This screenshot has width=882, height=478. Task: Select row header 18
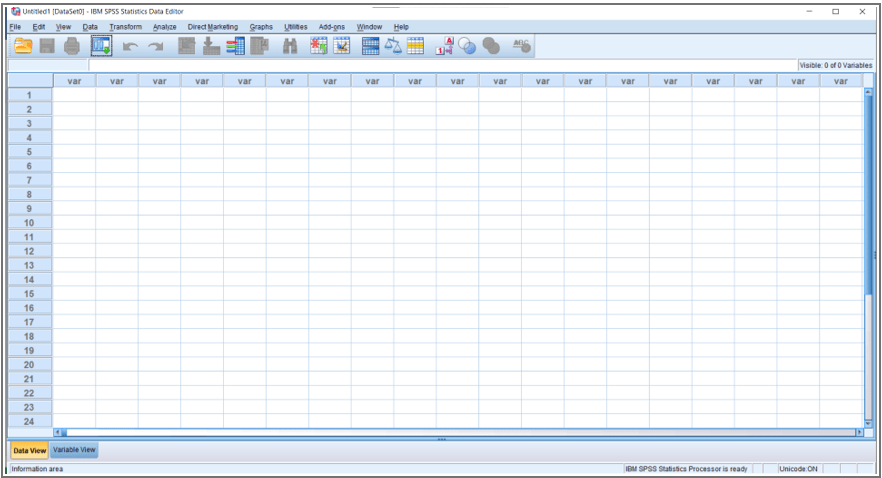29,336
